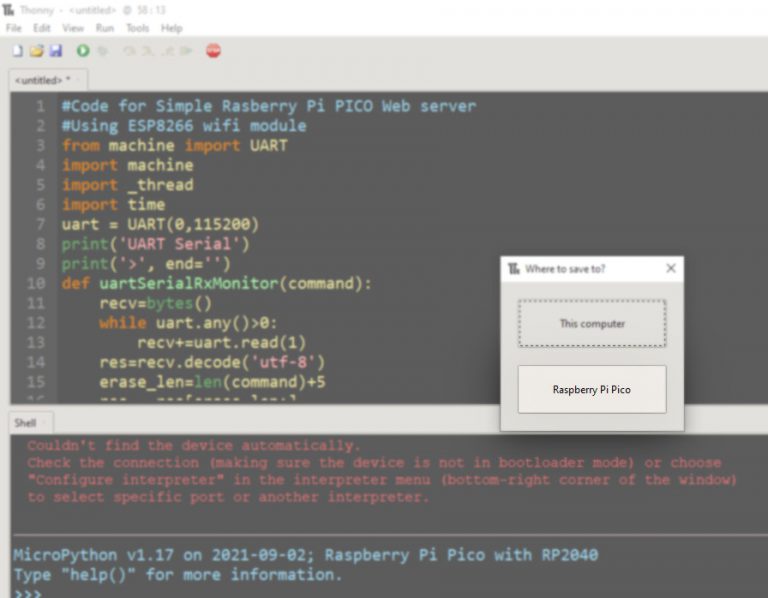The image size is (768, 598).
Task: Choose Raspberry Pi Pico as save location
Action: point(592,390)
